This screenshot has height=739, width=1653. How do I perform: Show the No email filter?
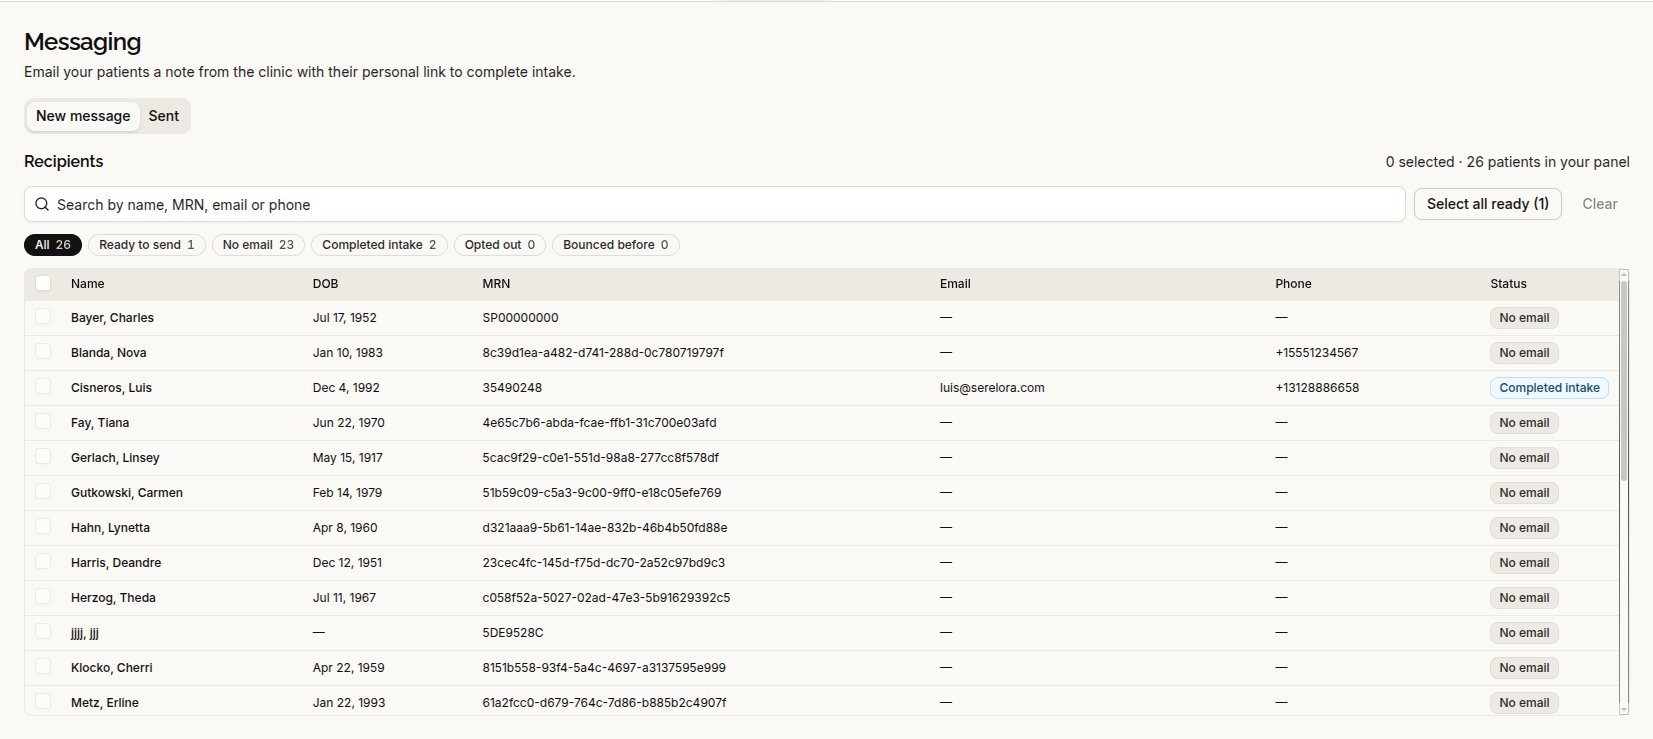258,245
